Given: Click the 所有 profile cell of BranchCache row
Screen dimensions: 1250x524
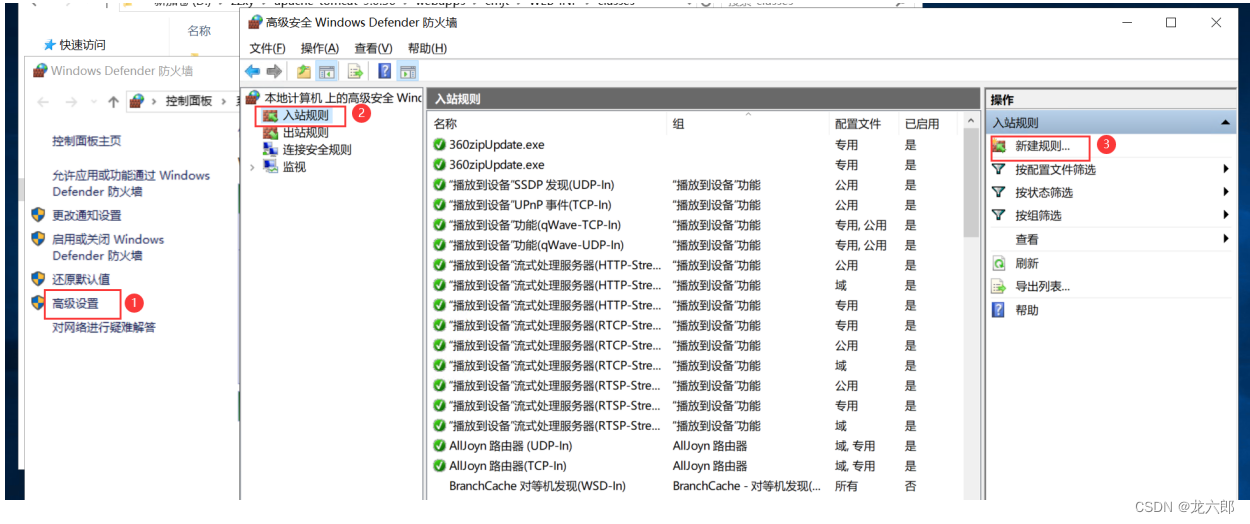Looking at the screenshot, I should pos(846,486).
